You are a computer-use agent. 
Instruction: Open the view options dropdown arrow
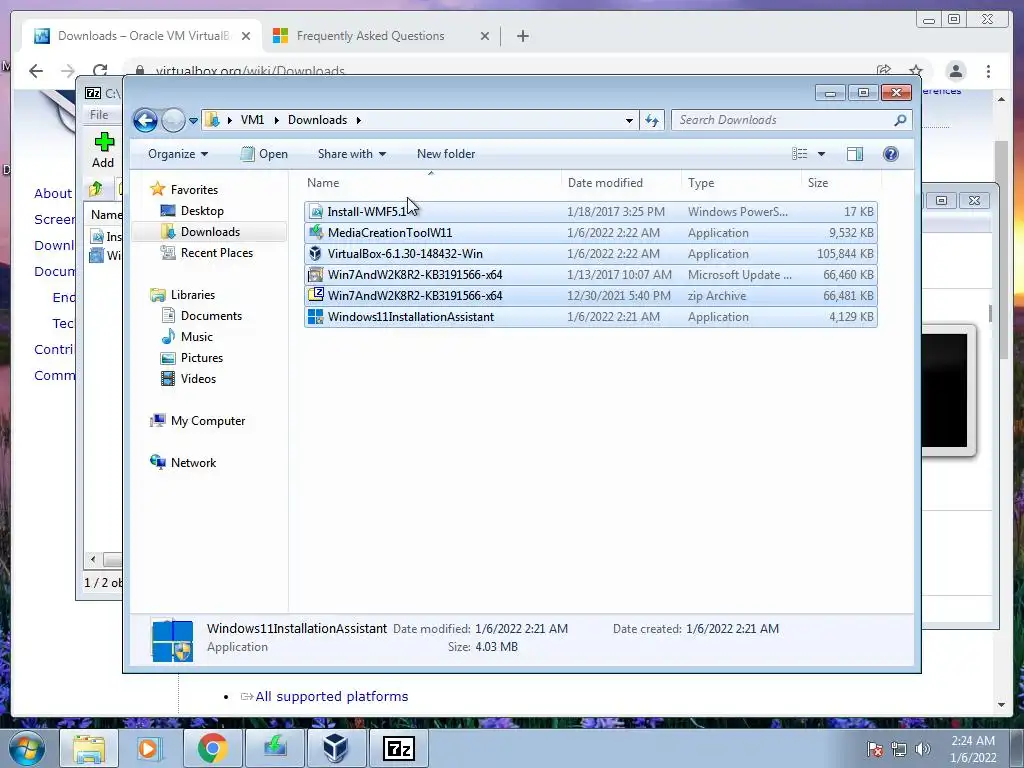(822, 154)
